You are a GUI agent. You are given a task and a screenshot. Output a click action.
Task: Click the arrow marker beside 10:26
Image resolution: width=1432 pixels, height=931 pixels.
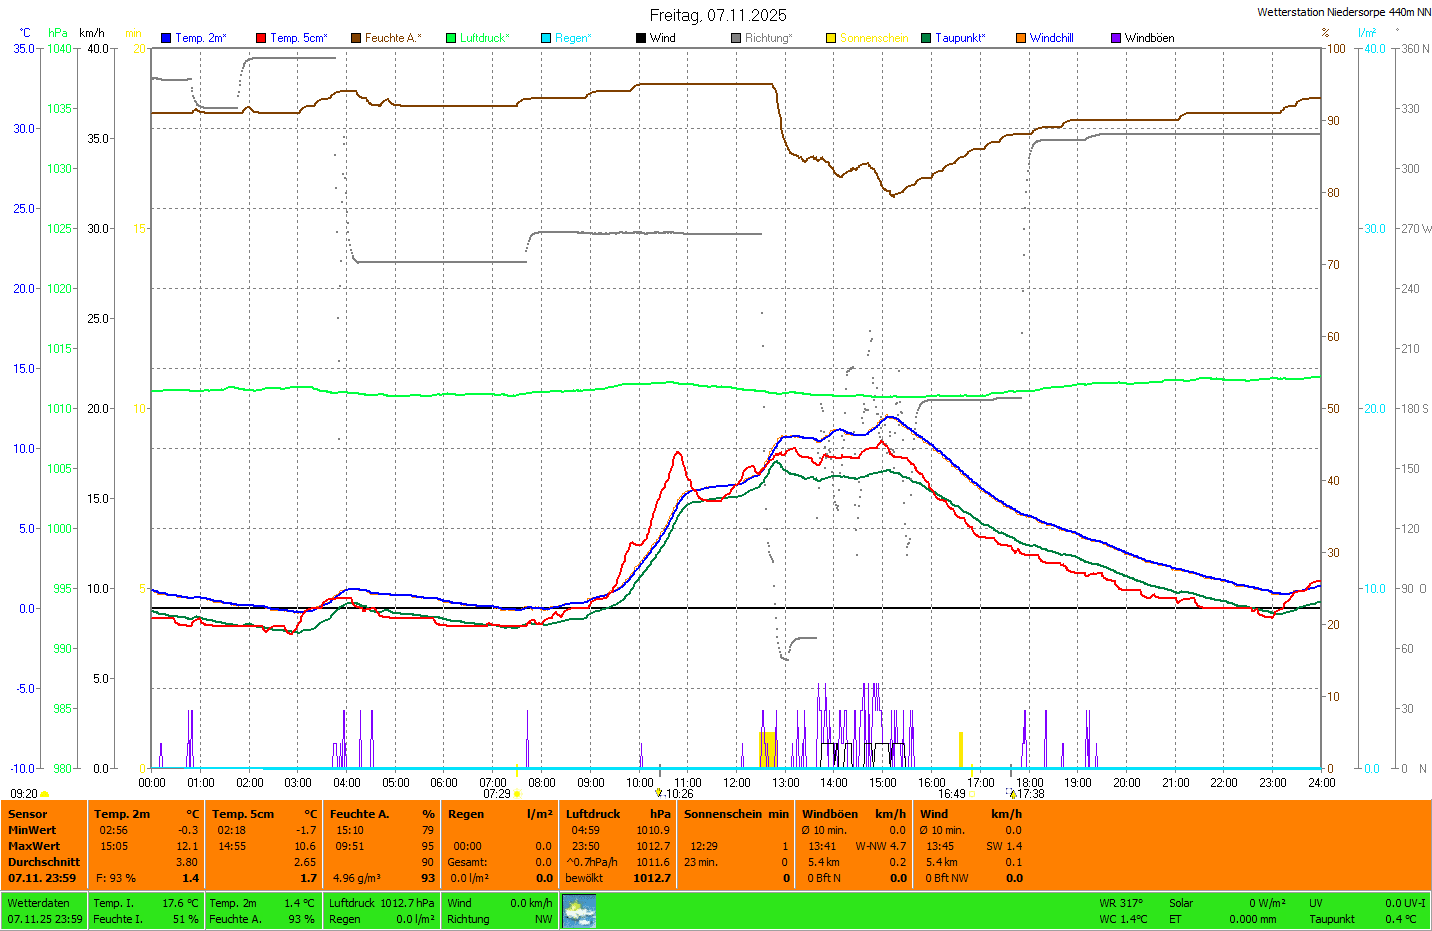pyautogui.click(x=658, y=793)
